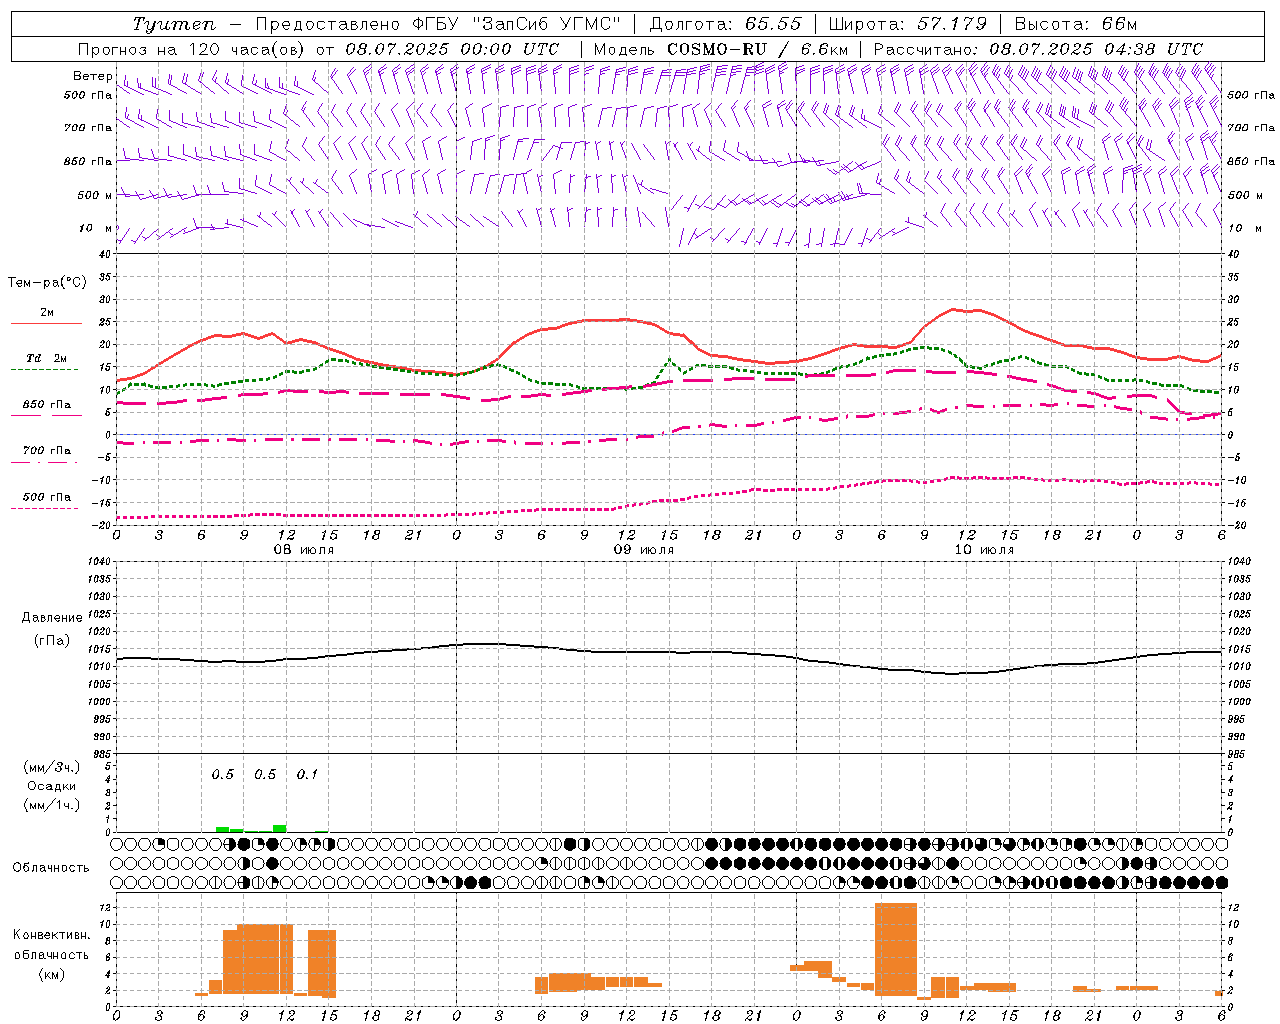This screenshot has height=1024, width=1280.
Task: Click the "Tyumen" station name in the header
Action: (x=174, y=24)
